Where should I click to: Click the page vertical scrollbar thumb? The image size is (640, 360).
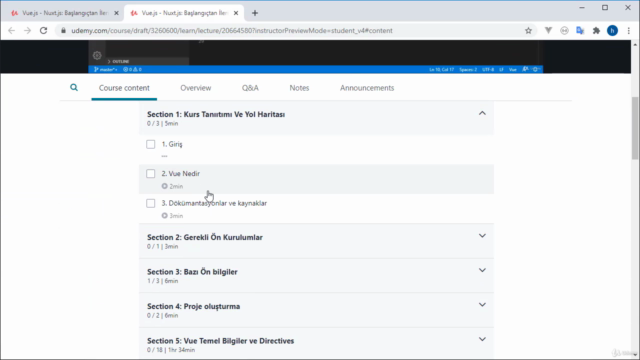[635, 128]
